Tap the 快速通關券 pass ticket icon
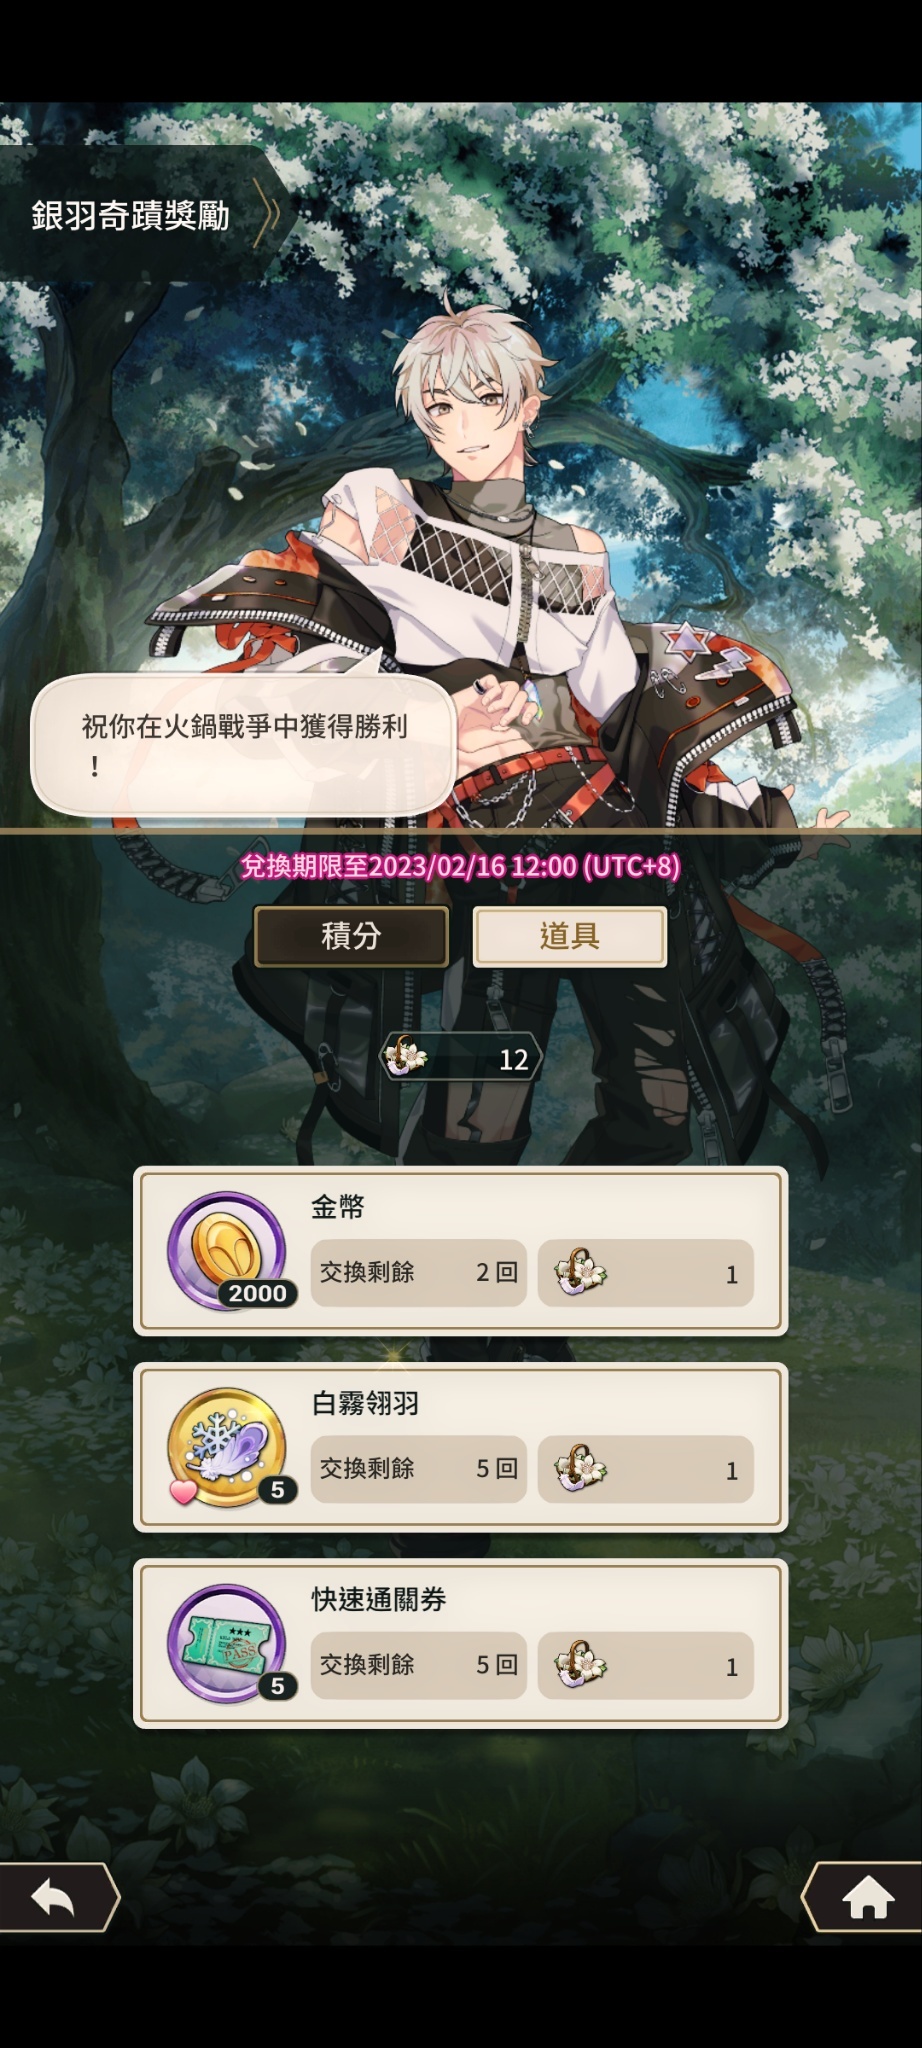The image size is (922, 2048). (x=229, y=1643)
